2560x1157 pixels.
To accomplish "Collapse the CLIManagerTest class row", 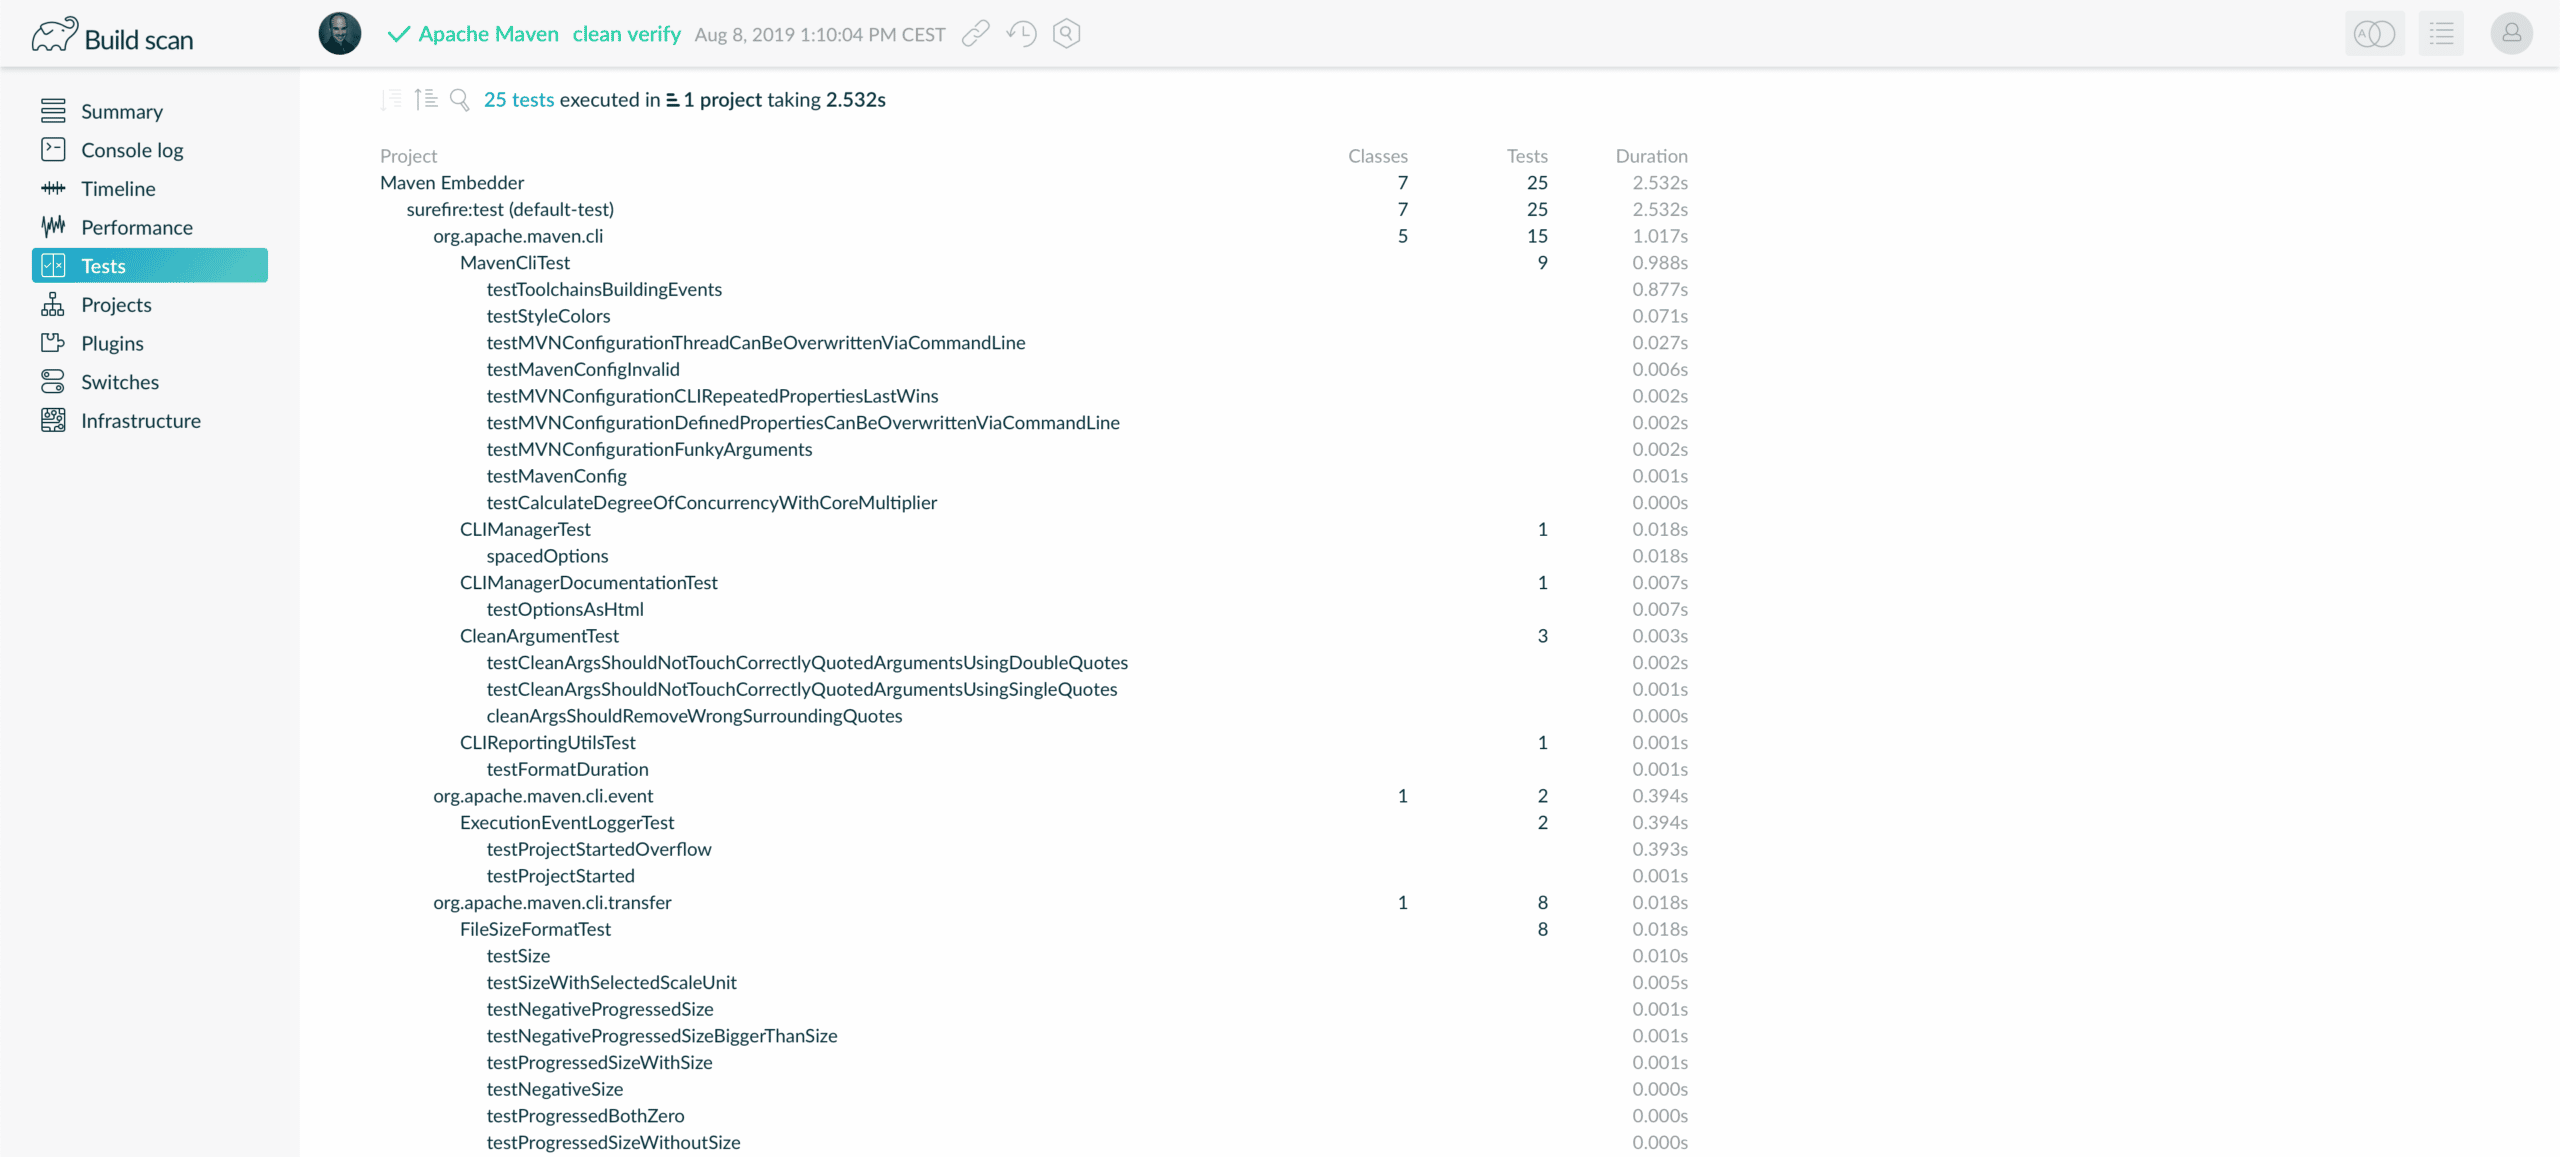I will [525, 529].
